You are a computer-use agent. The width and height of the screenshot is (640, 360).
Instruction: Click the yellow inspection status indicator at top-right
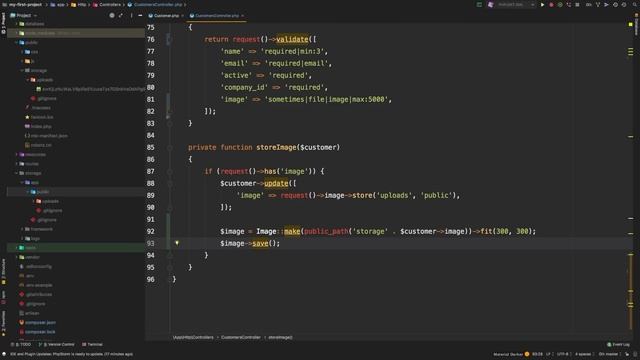click(x=631, y=24)
